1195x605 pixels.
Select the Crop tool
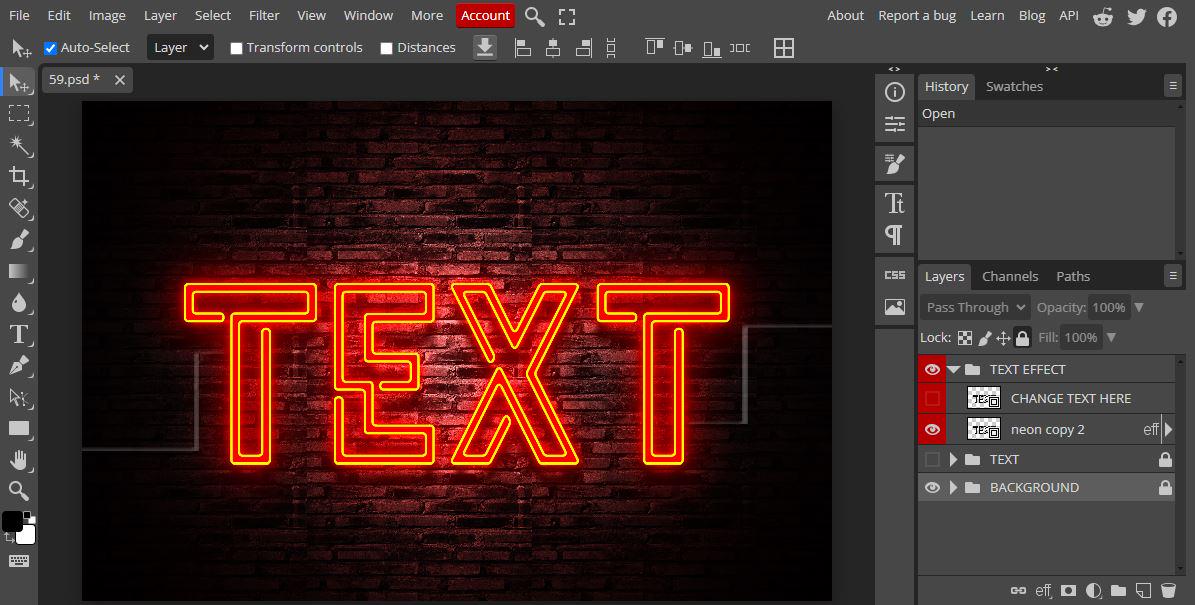(20, 177)
